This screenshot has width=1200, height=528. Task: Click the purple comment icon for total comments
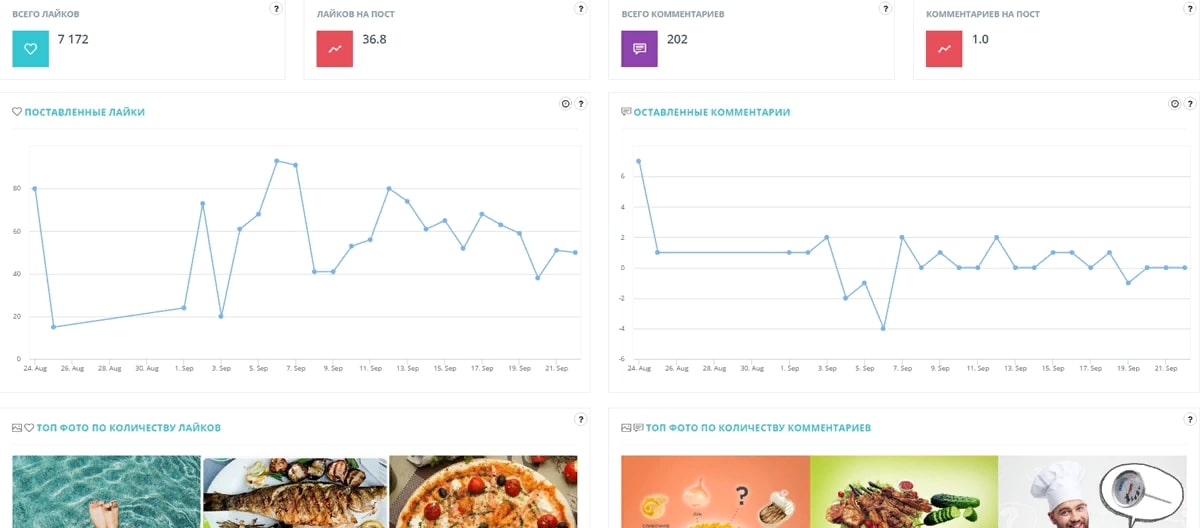639,49
